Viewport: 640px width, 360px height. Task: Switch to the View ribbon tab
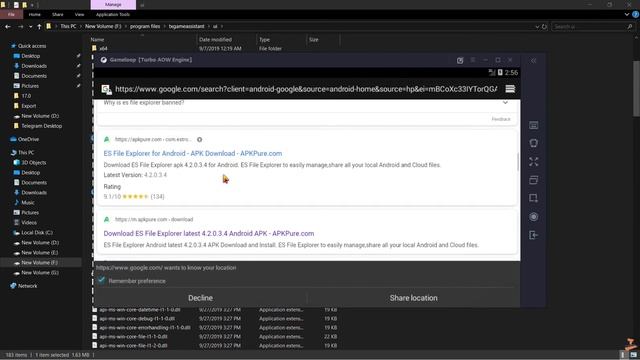79,14
